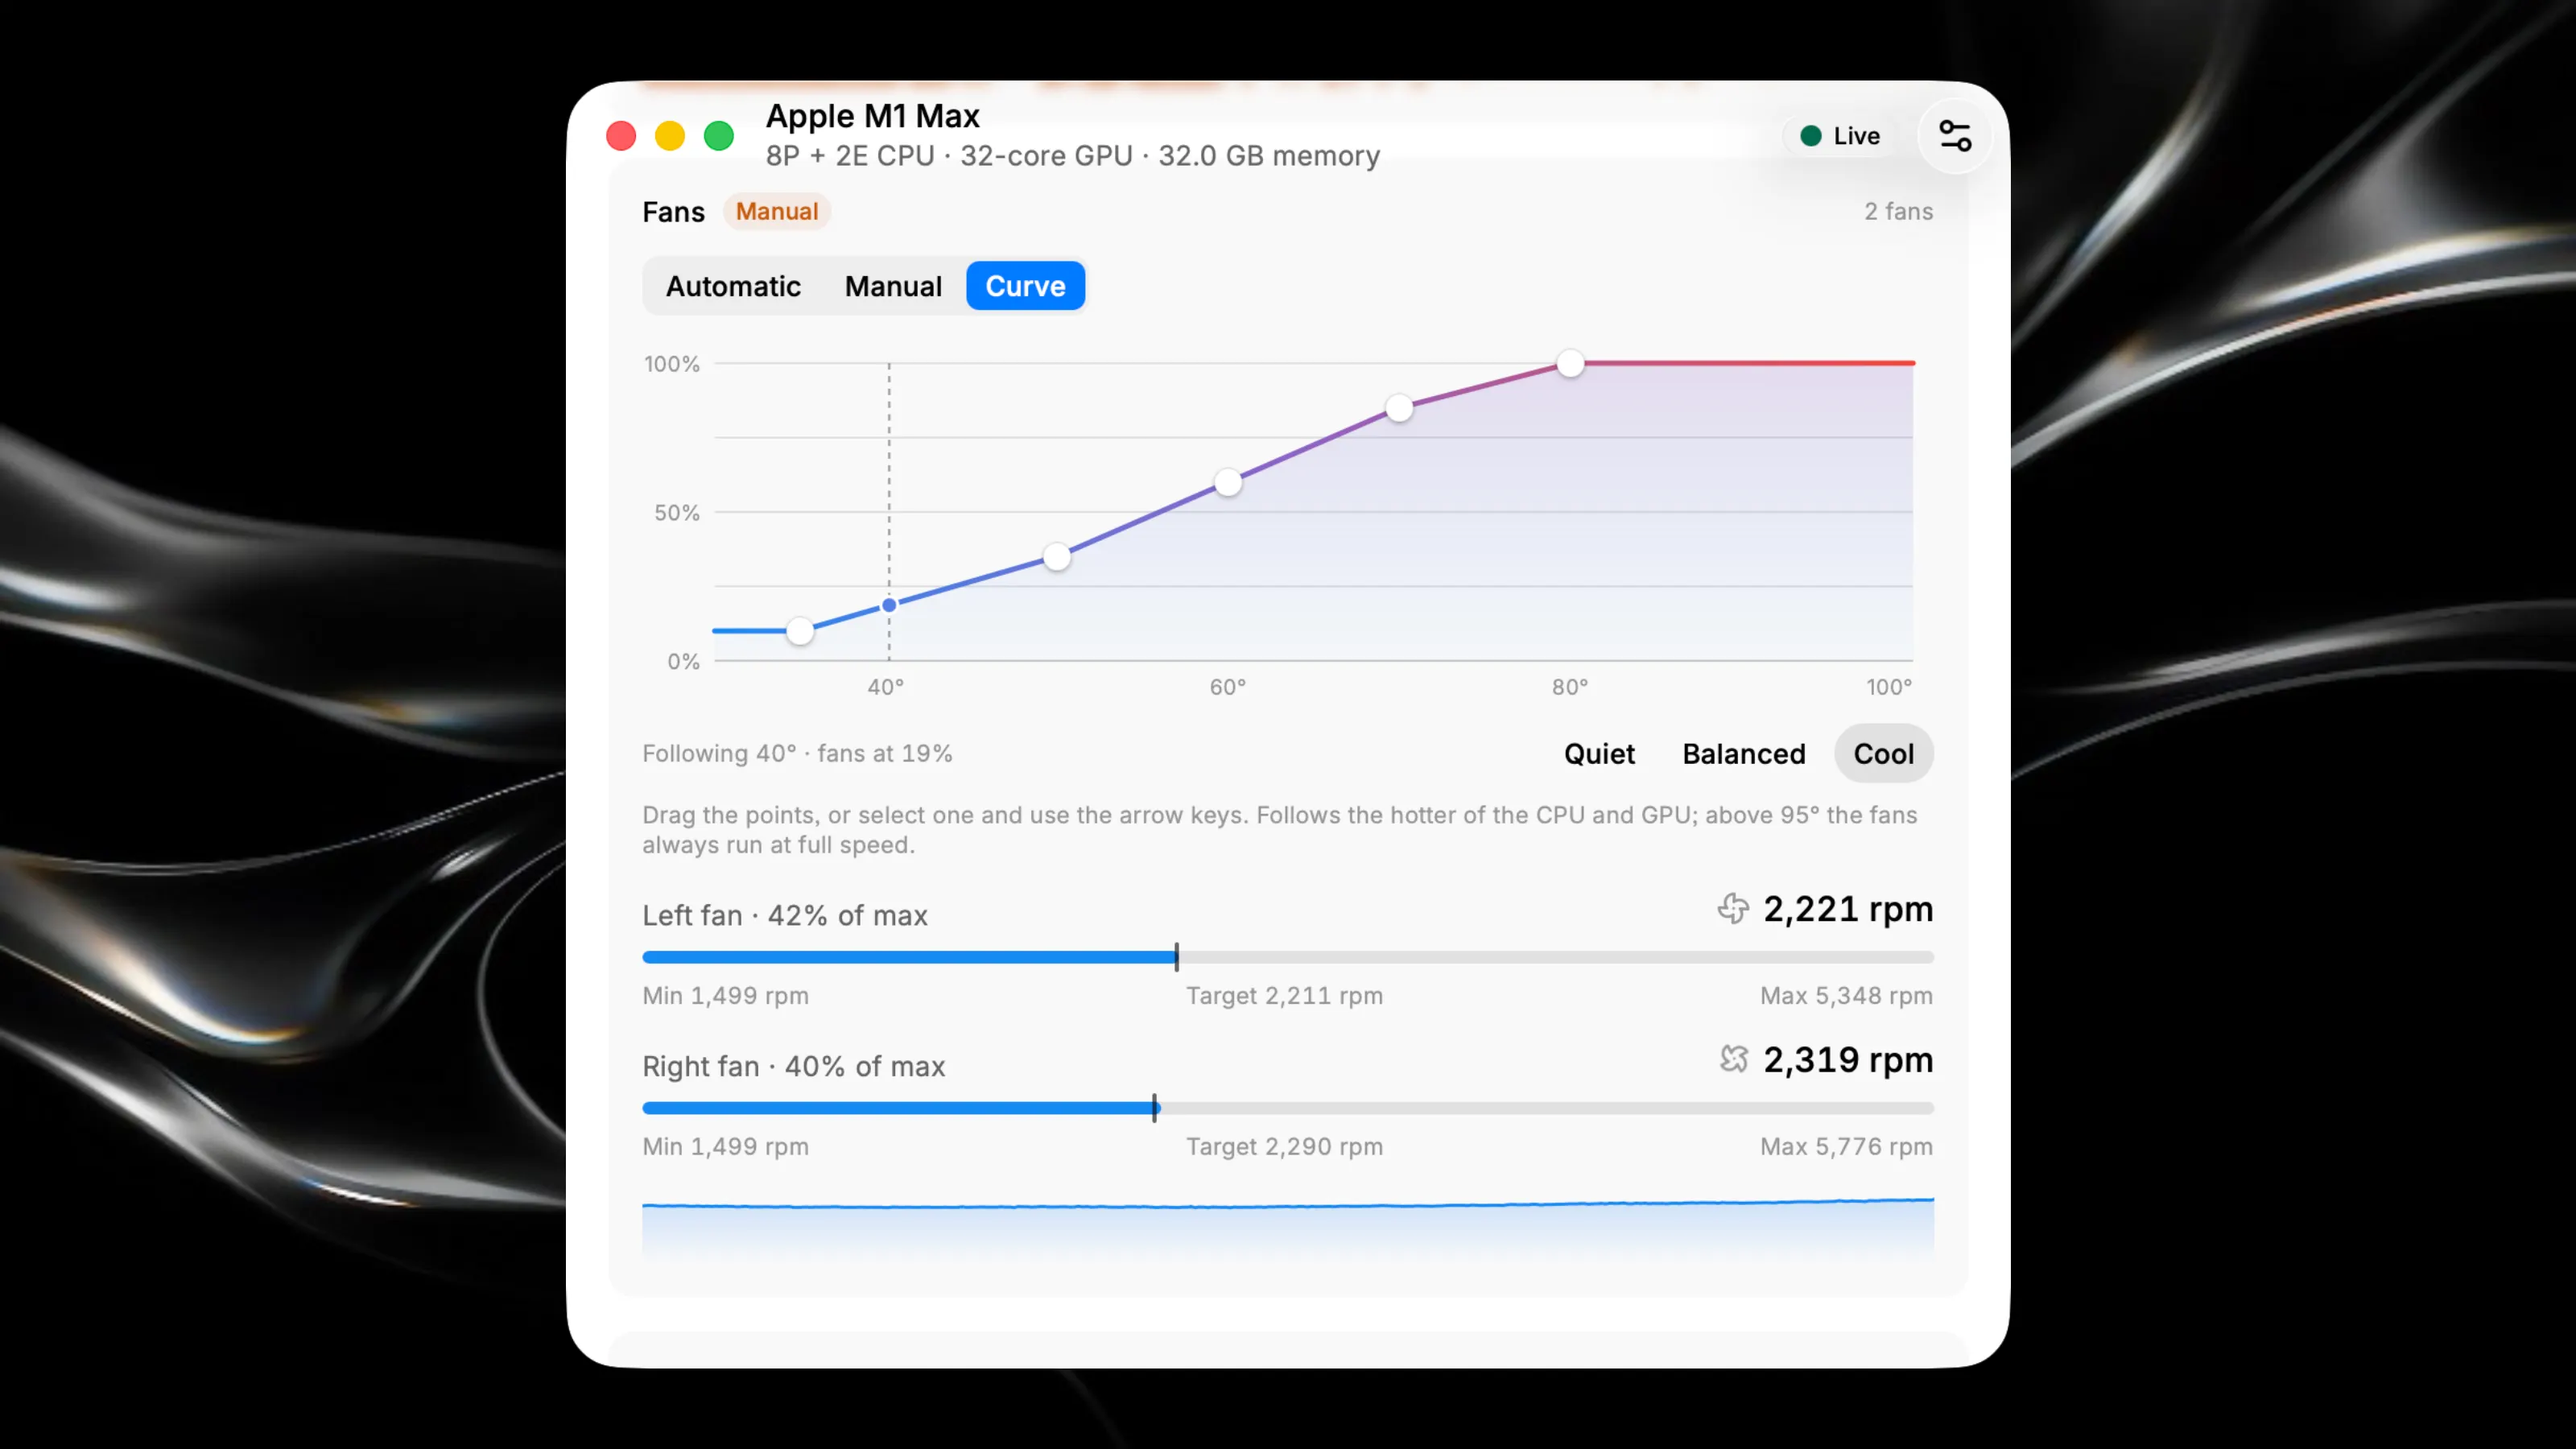Click 'Right fan · 40% of max' label

[794, 1066]
